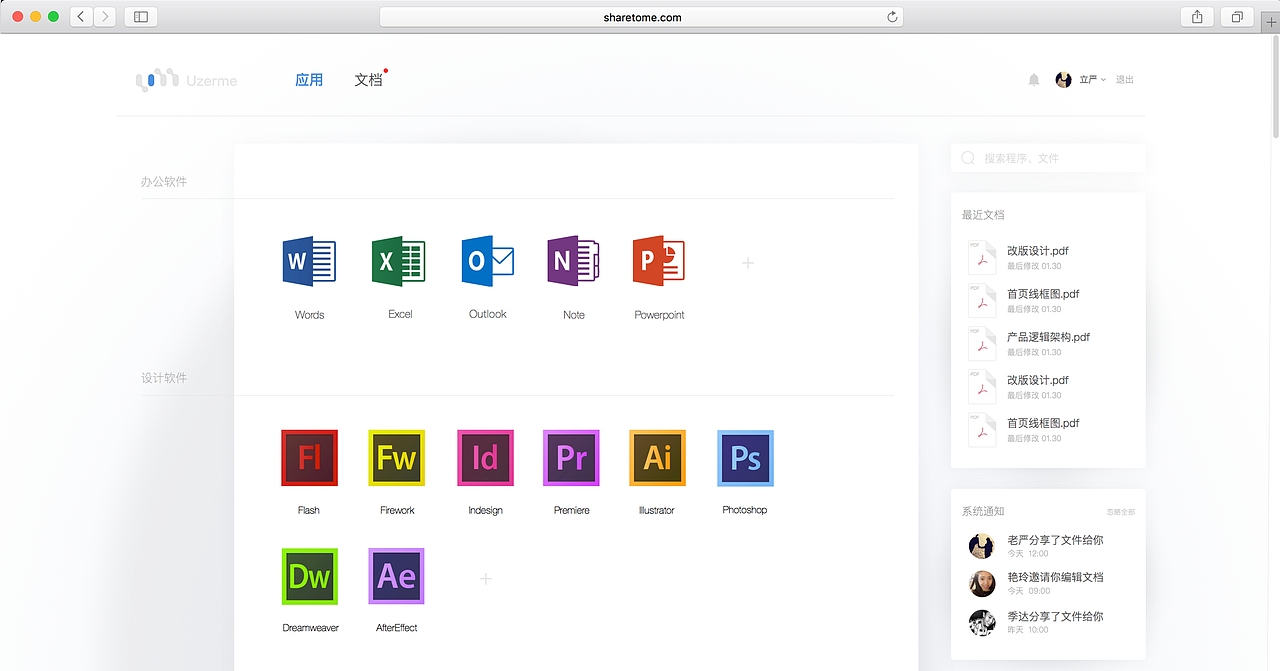1280x671 pixels.
Task: Switch to the 文档 tab
Action: [369, 80]
